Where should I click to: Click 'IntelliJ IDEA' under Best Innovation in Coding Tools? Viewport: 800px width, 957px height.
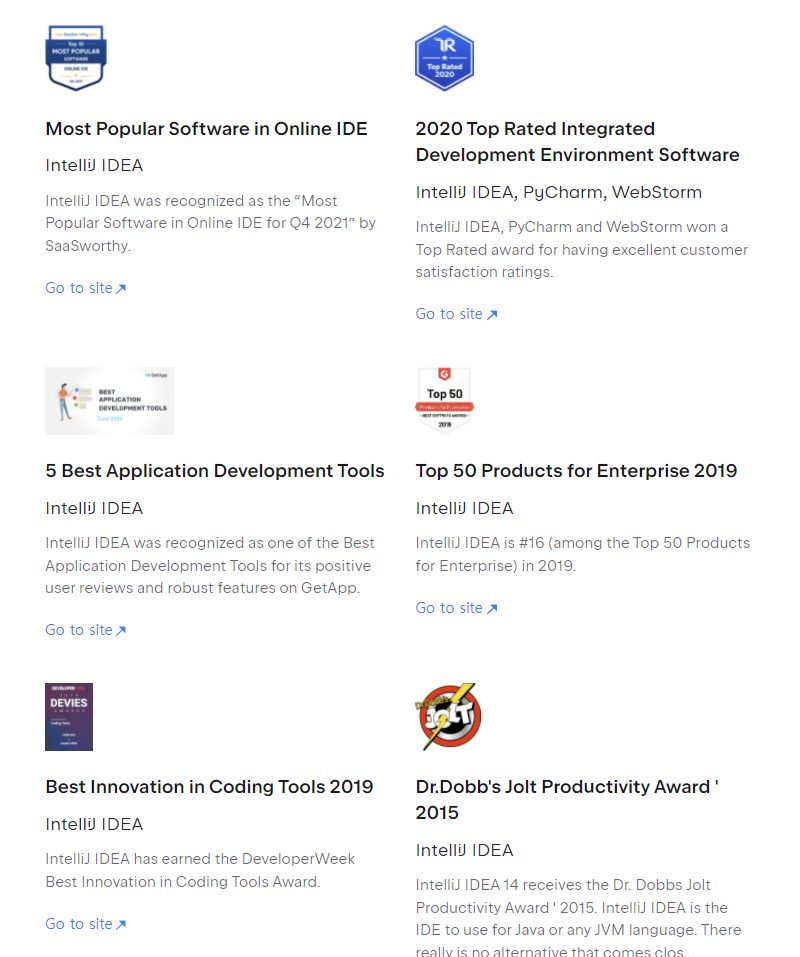(x=94, y=825)
